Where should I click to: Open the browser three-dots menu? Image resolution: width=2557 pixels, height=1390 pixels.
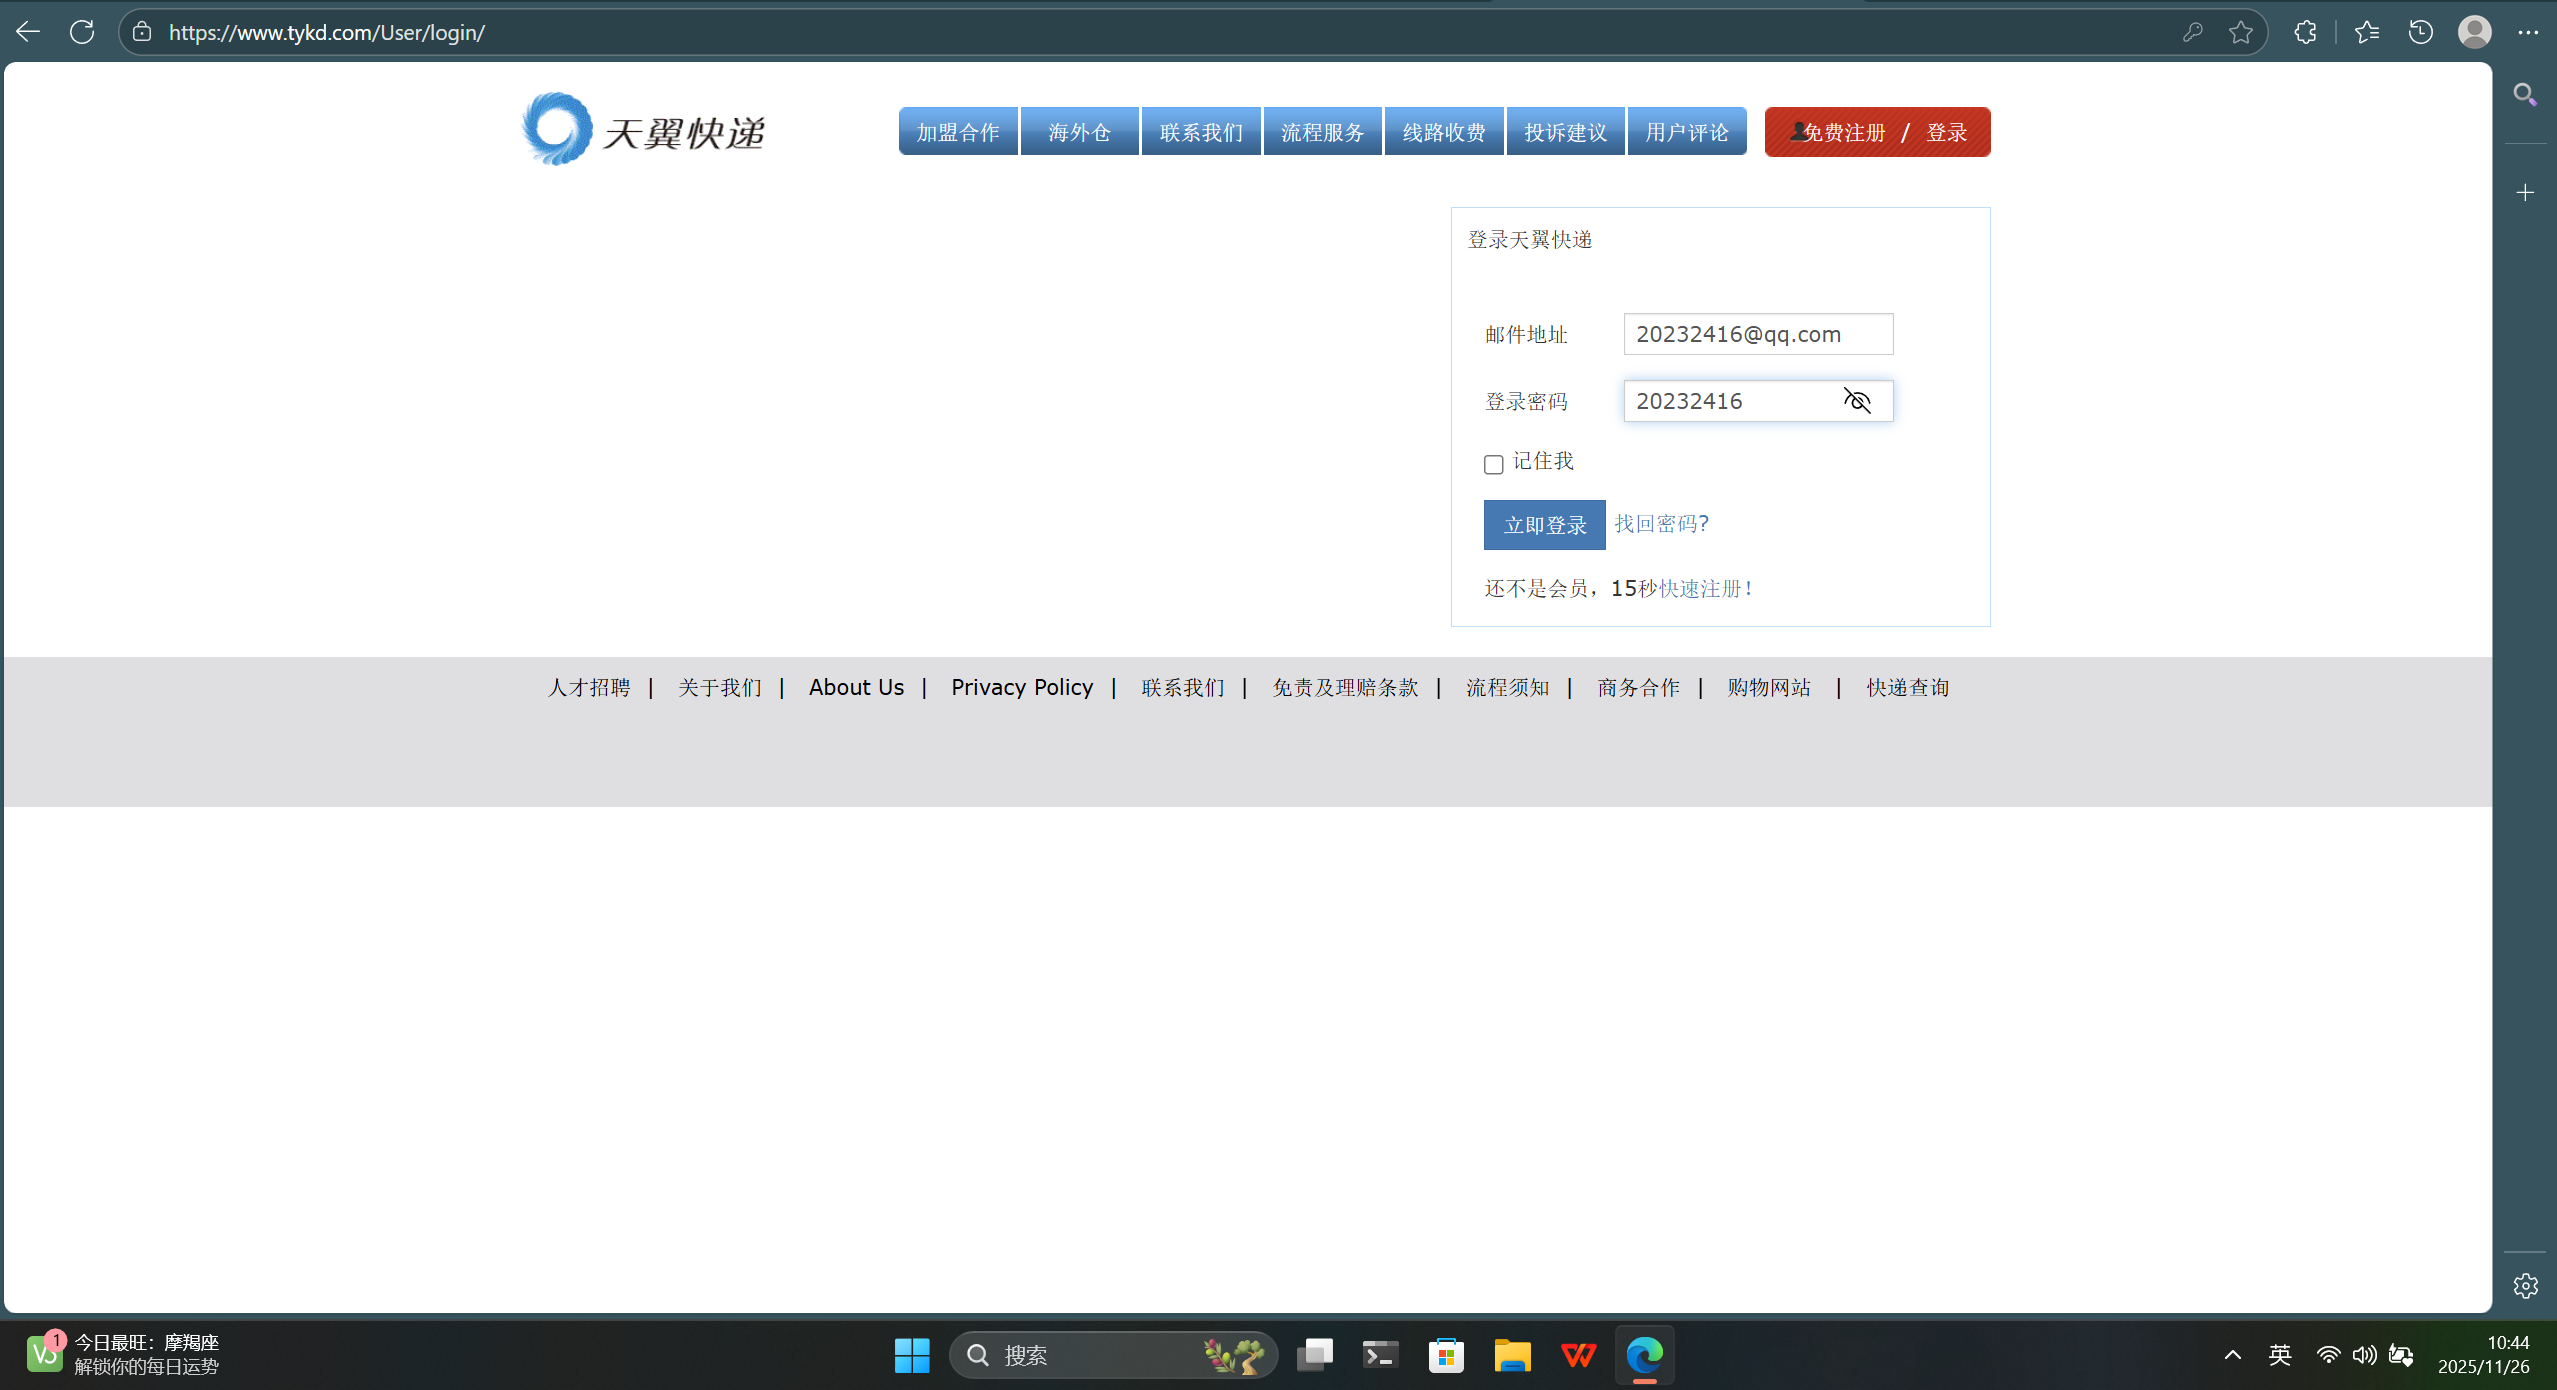(x=2528, y=32)
